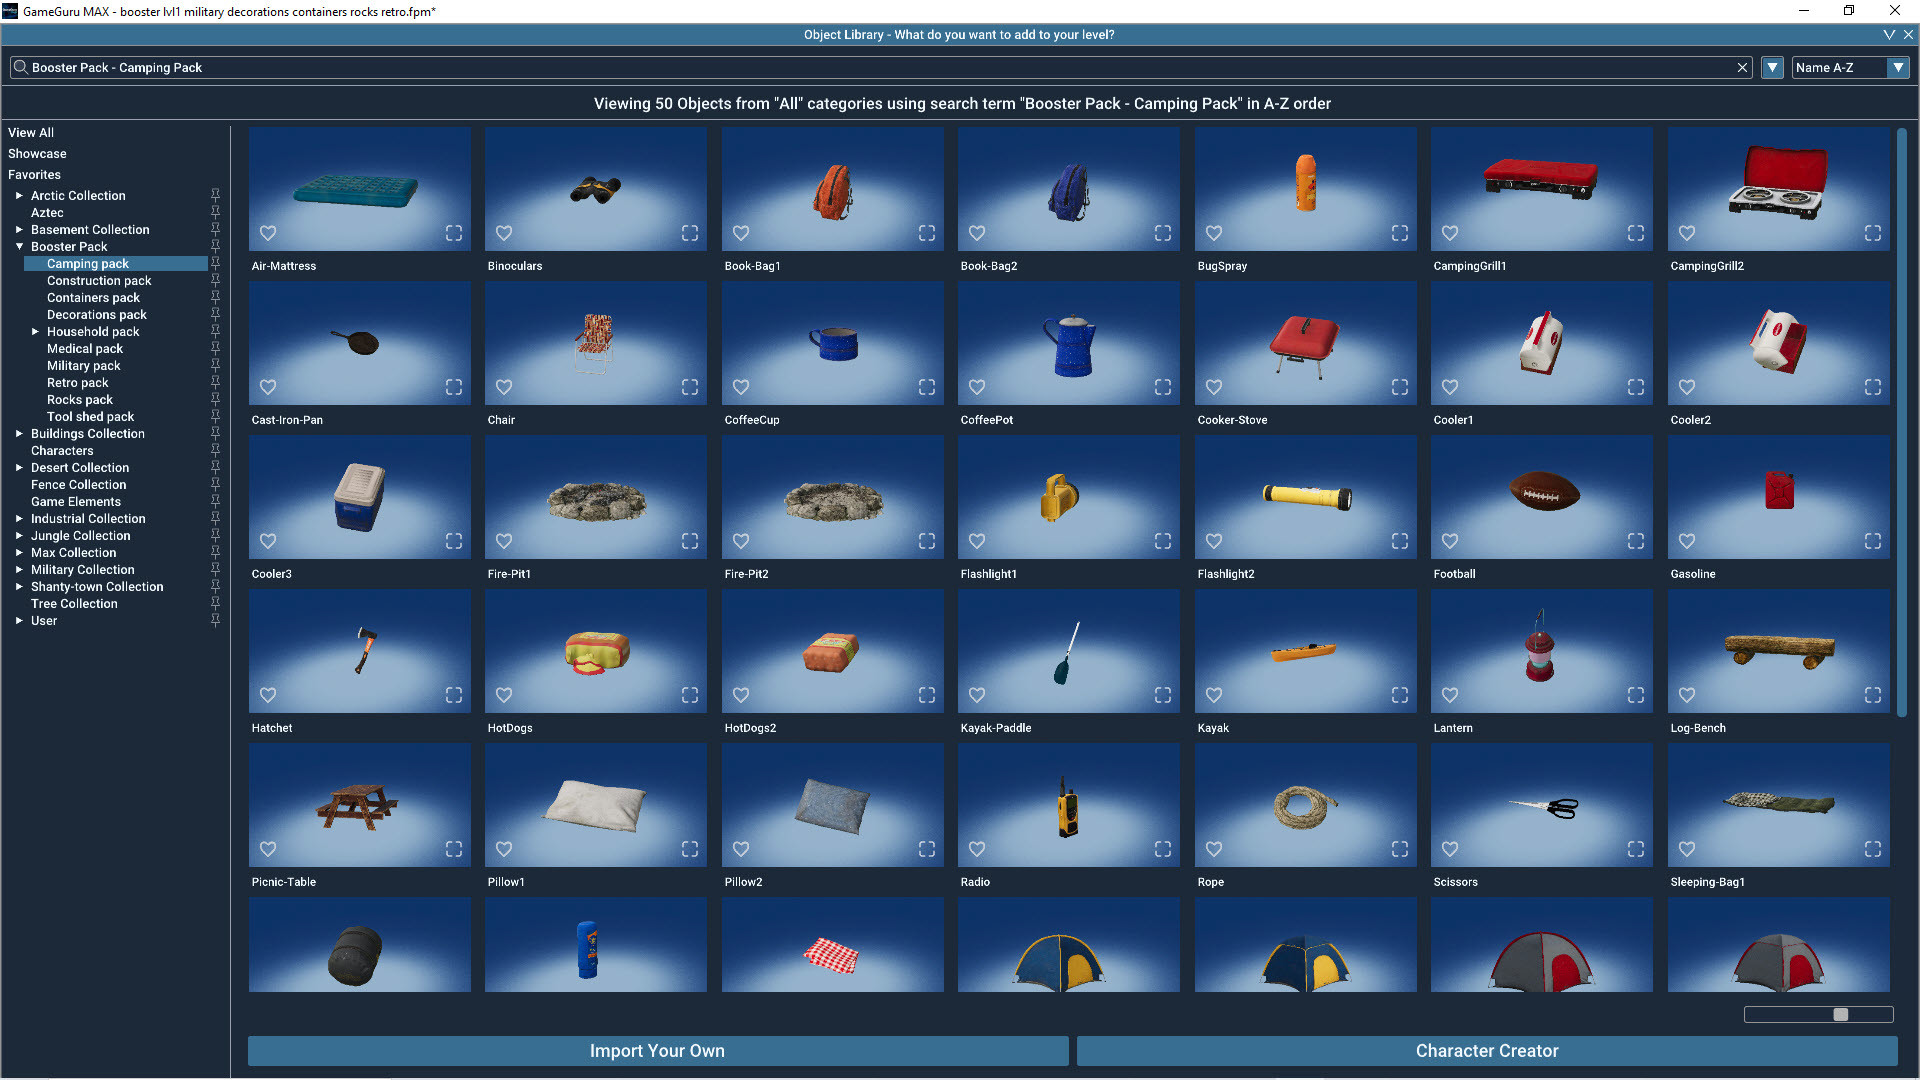Click the Import Your Own button
The image size is (1920, 1080).
[x=657, y=1051]
